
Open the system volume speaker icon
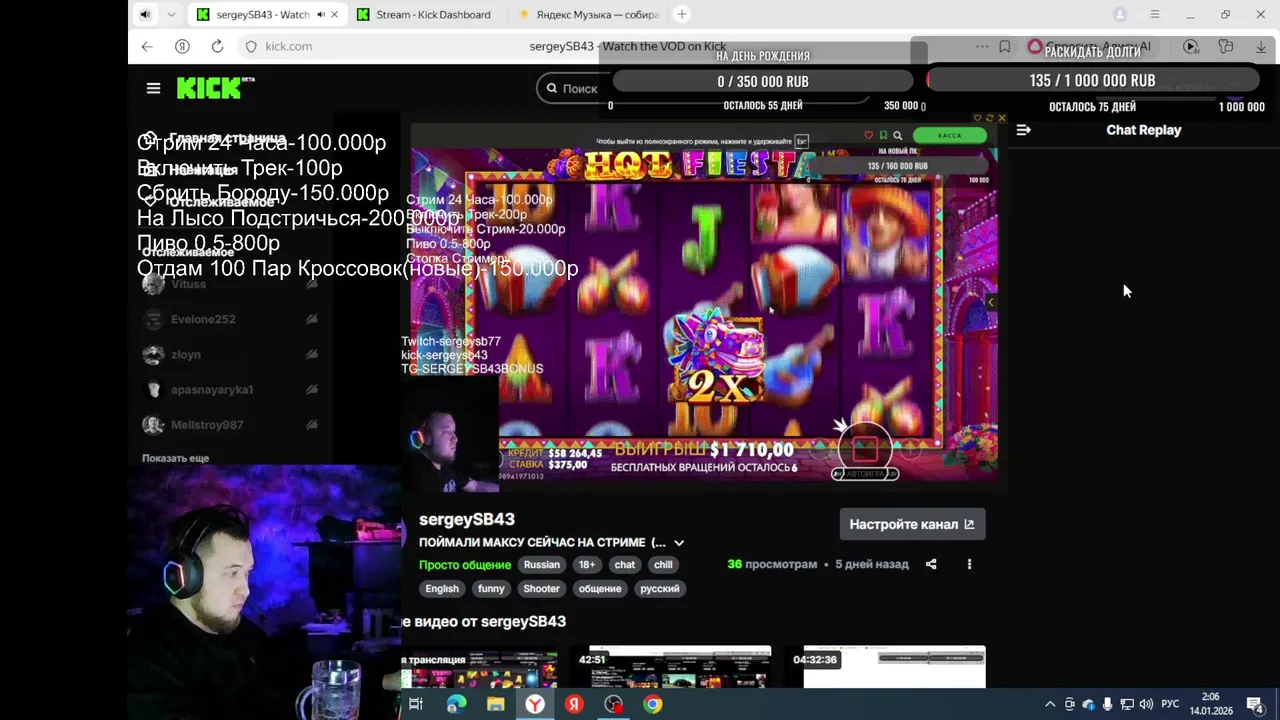1146,704
